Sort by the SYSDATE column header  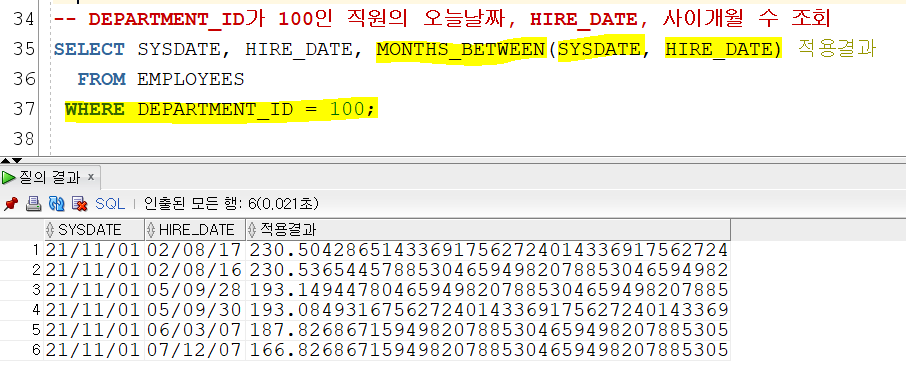pos(94,230)
